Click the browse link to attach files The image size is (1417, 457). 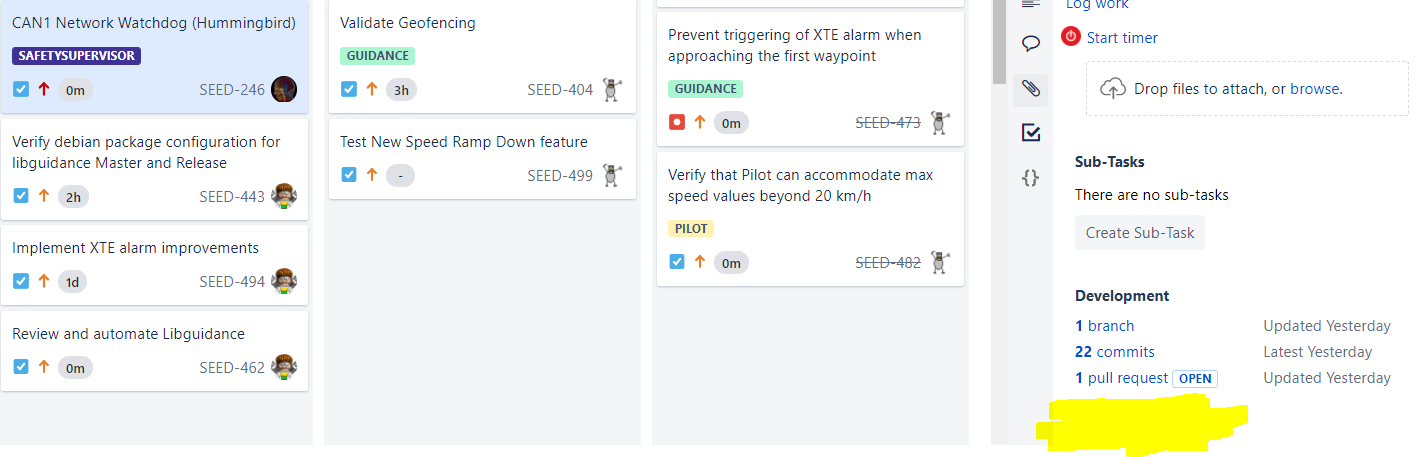1314,88
